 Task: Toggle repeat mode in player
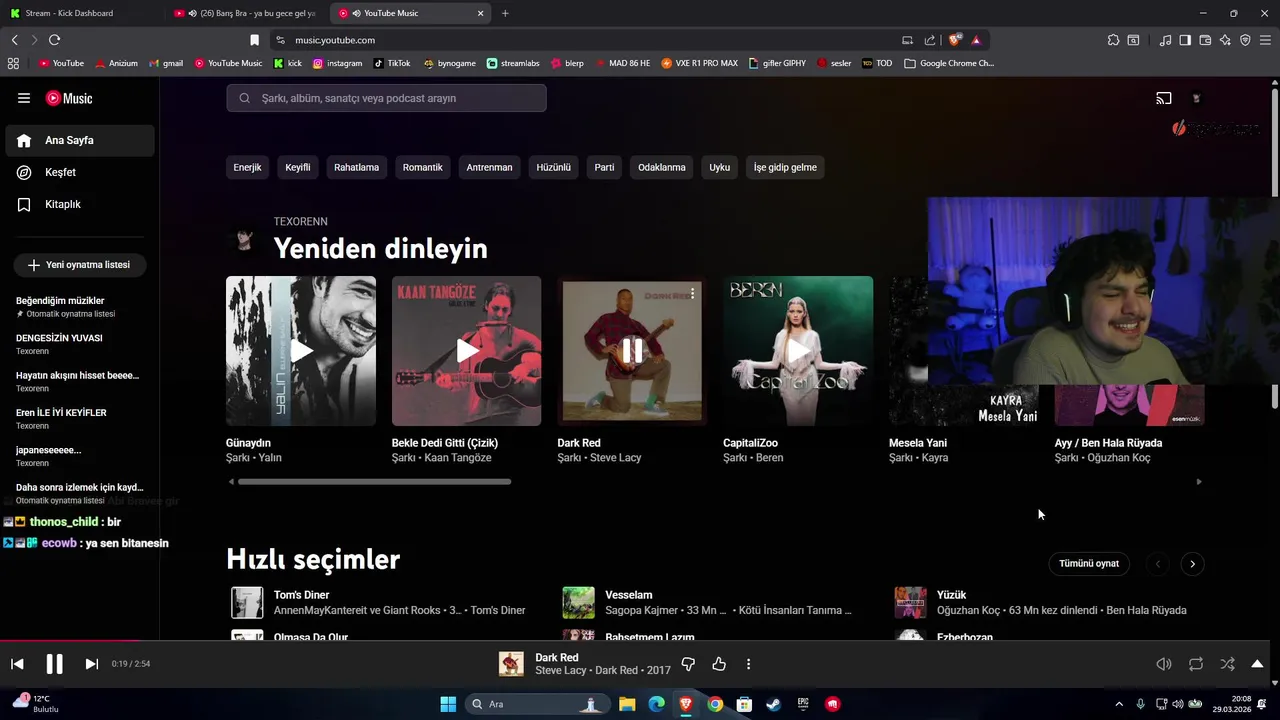(x=1196, y=664)
